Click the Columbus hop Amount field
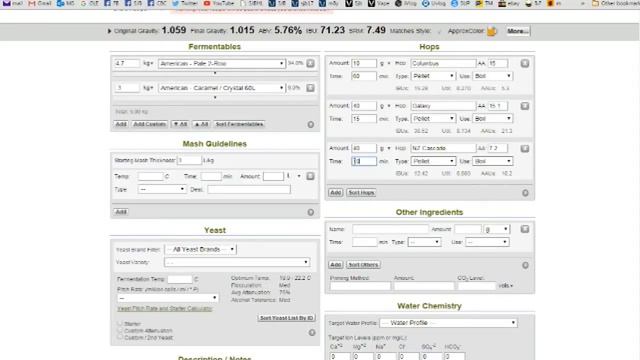The image size is (640, 360). [364, 63]
